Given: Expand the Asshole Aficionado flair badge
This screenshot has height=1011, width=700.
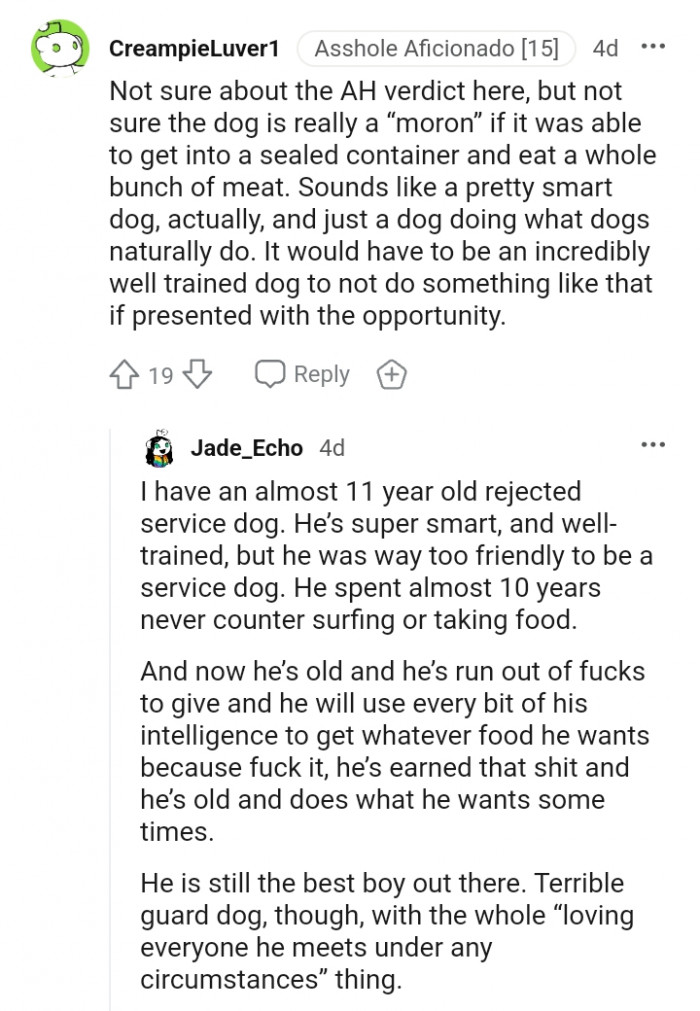Looking at the screenshot, I should point(436,47).
